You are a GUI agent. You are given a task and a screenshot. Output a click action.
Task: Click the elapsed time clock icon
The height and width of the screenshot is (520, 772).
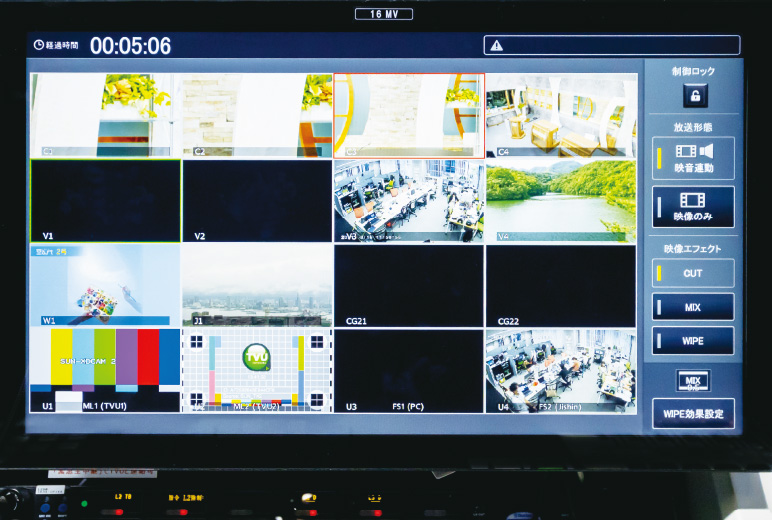click(39, 45)
